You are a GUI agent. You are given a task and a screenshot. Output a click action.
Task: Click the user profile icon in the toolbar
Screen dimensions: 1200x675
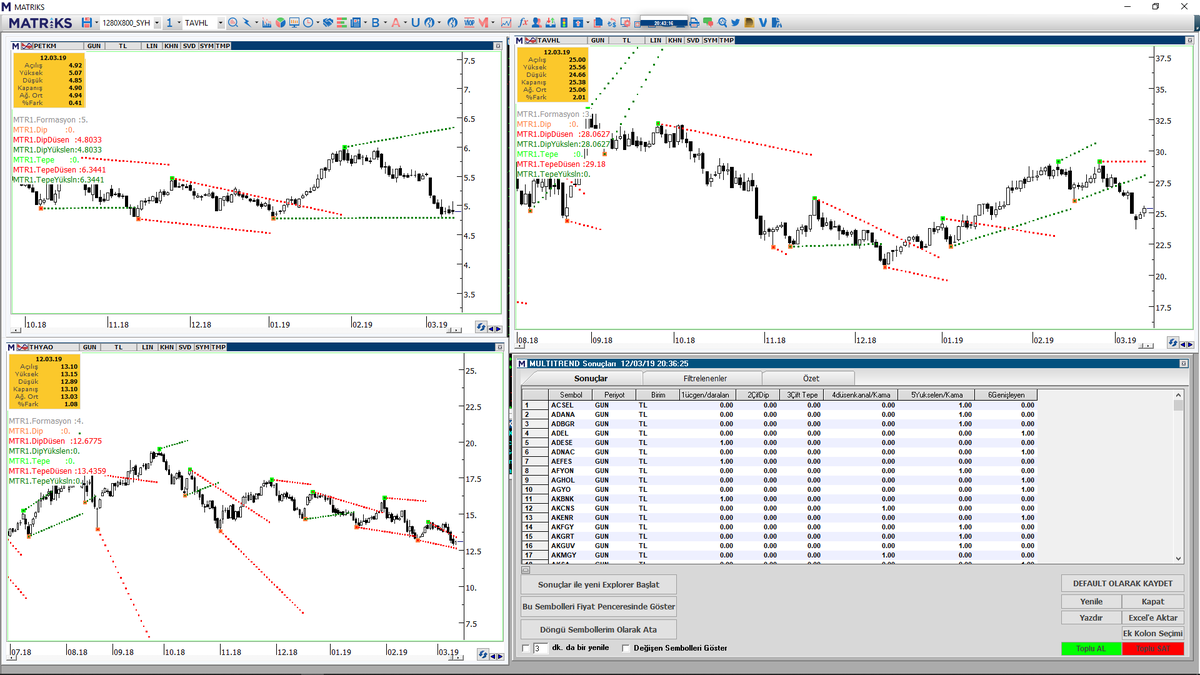(536, 22)
